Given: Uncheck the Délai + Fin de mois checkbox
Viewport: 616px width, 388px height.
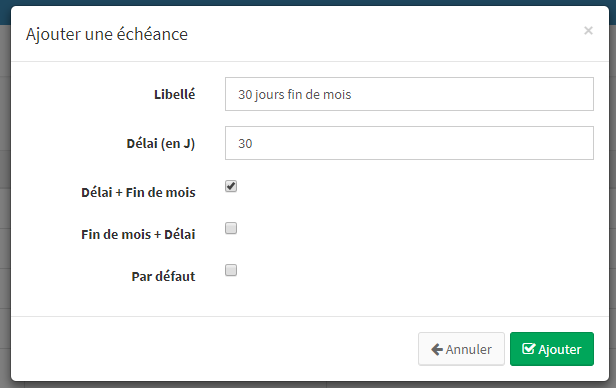Looking at the screenshot, I should coord(231,186).
